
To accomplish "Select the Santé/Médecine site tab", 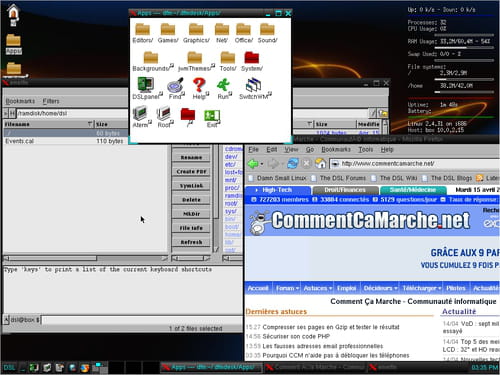I will point(413,190).
